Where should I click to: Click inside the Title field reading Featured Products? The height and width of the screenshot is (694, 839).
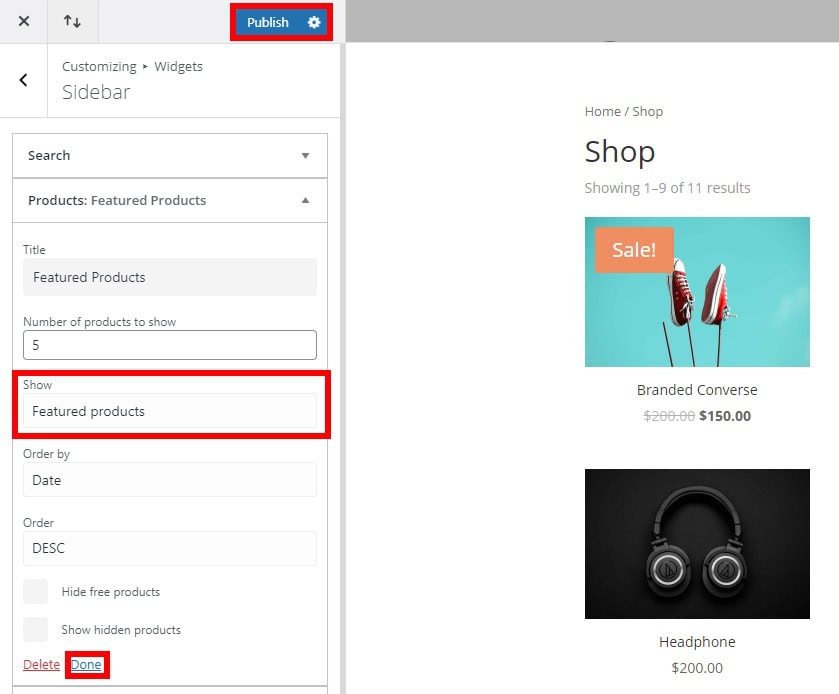tap(169, 277)
